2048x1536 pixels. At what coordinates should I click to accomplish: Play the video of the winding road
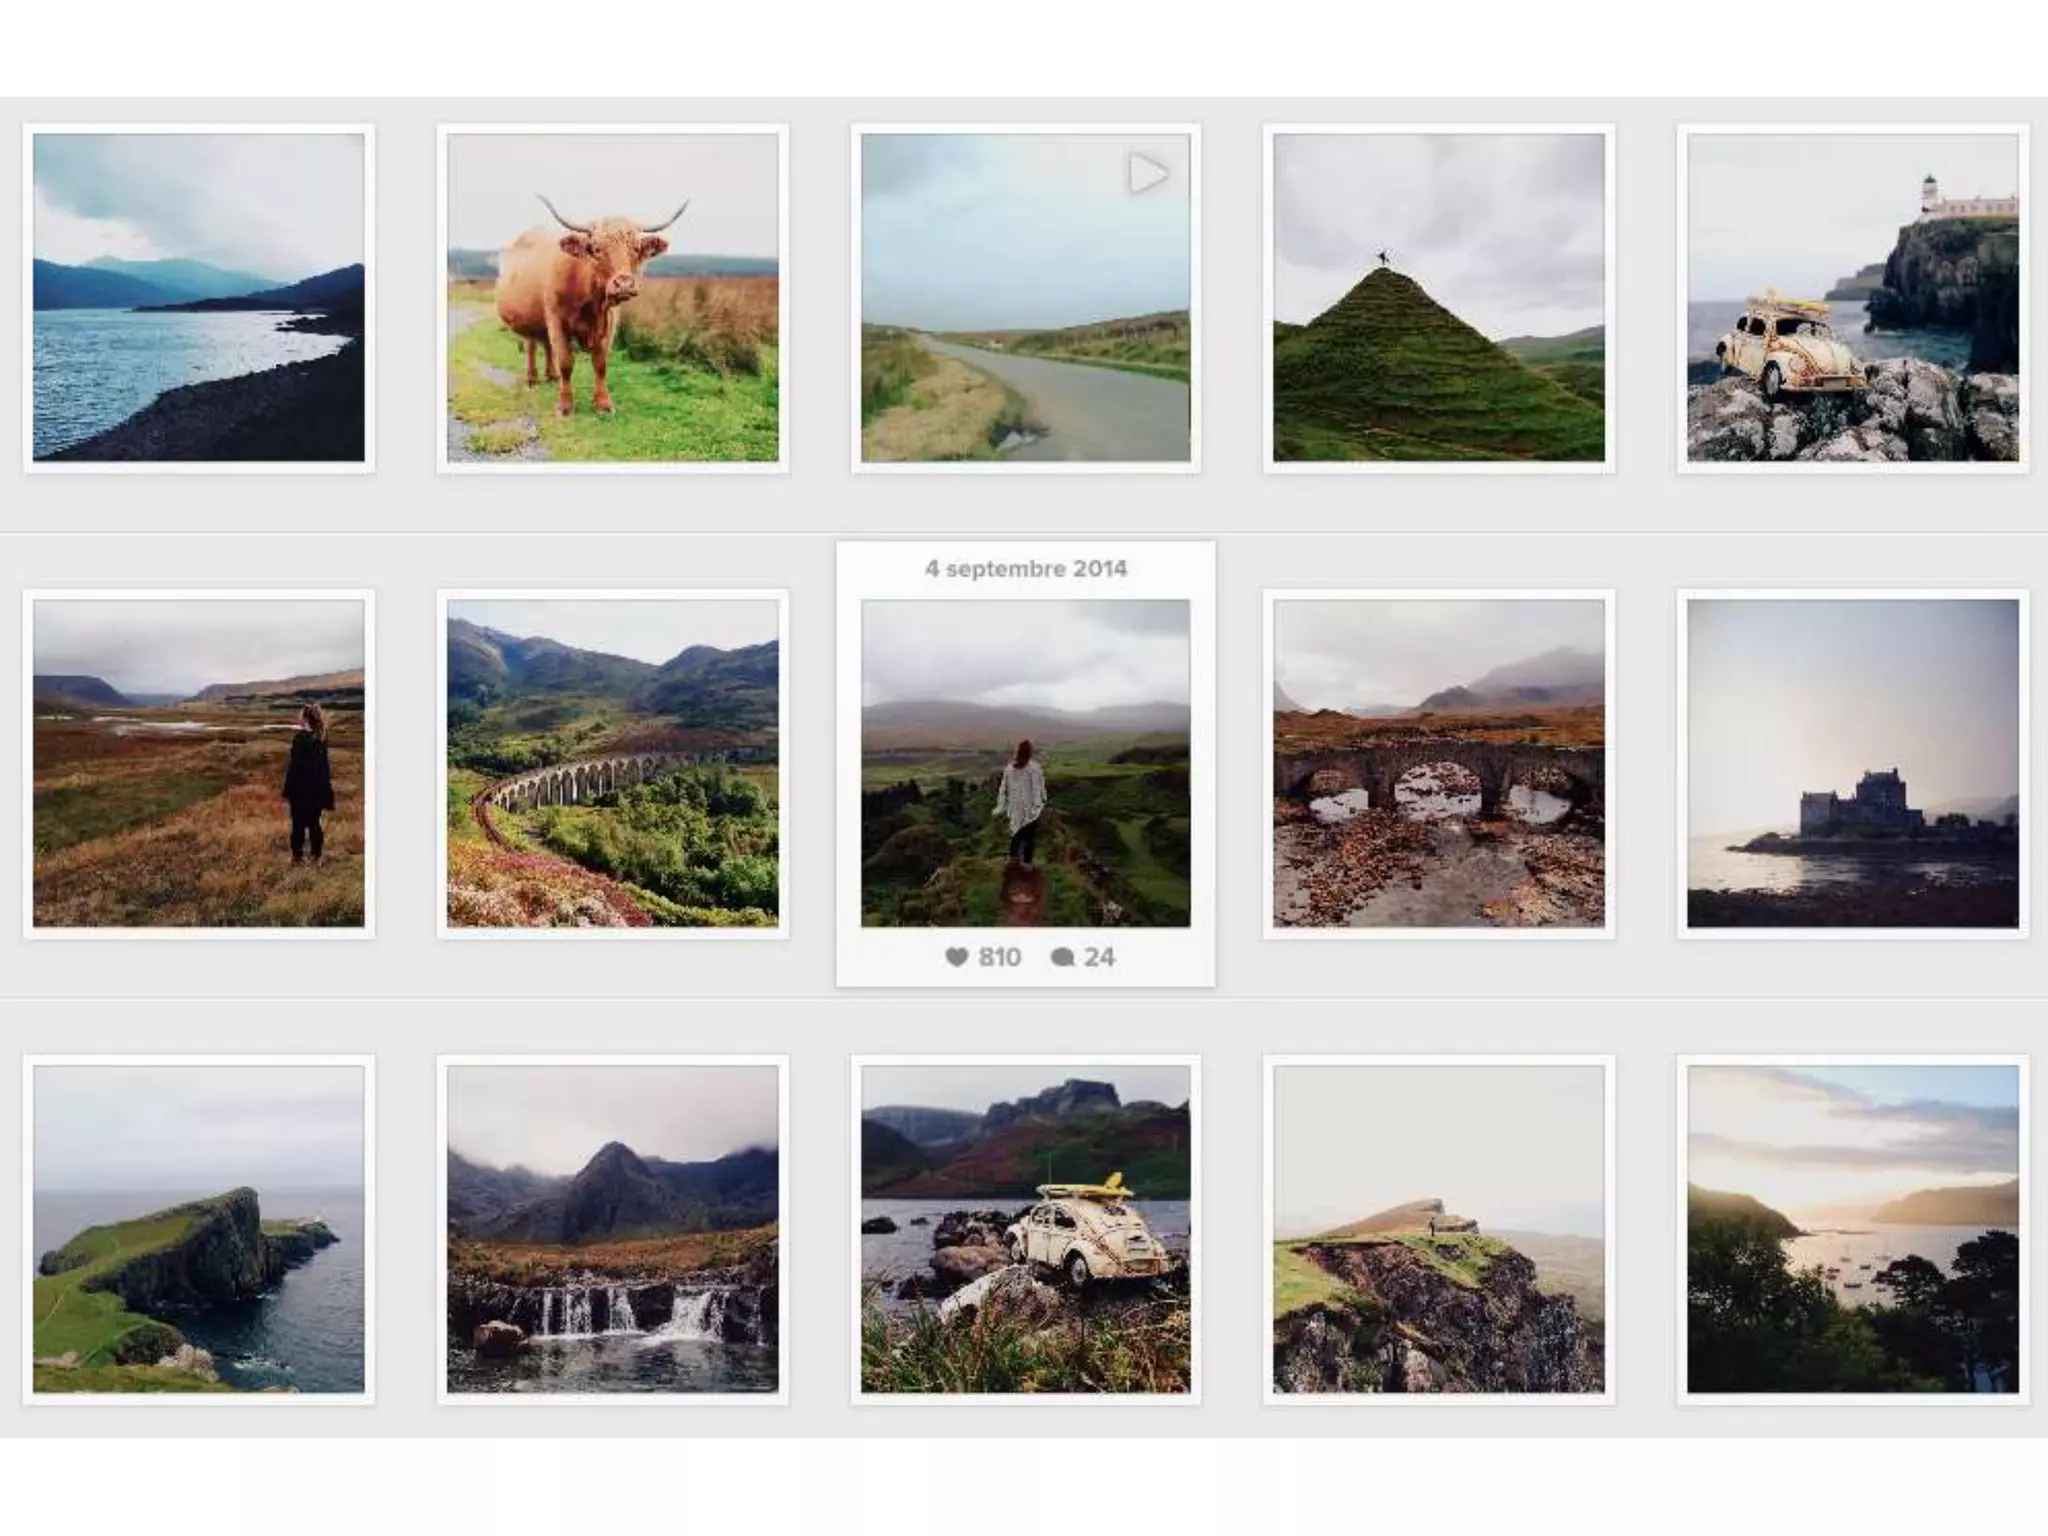[1147, 174]
